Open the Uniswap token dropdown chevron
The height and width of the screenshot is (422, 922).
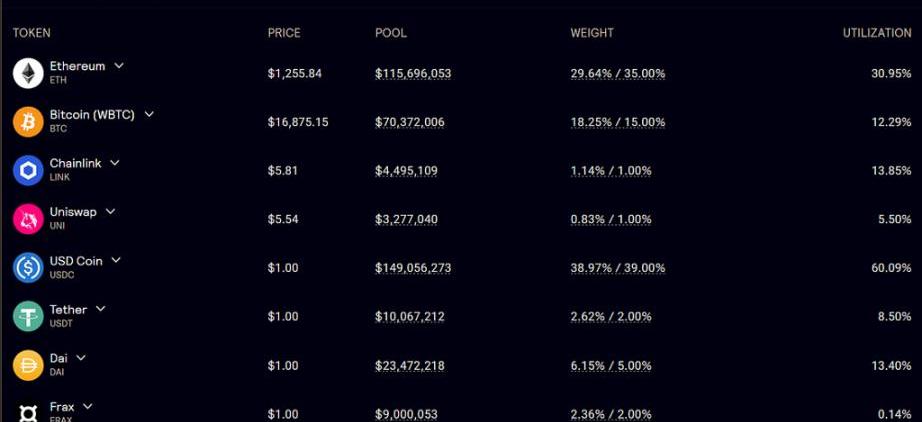click(110, 212)
